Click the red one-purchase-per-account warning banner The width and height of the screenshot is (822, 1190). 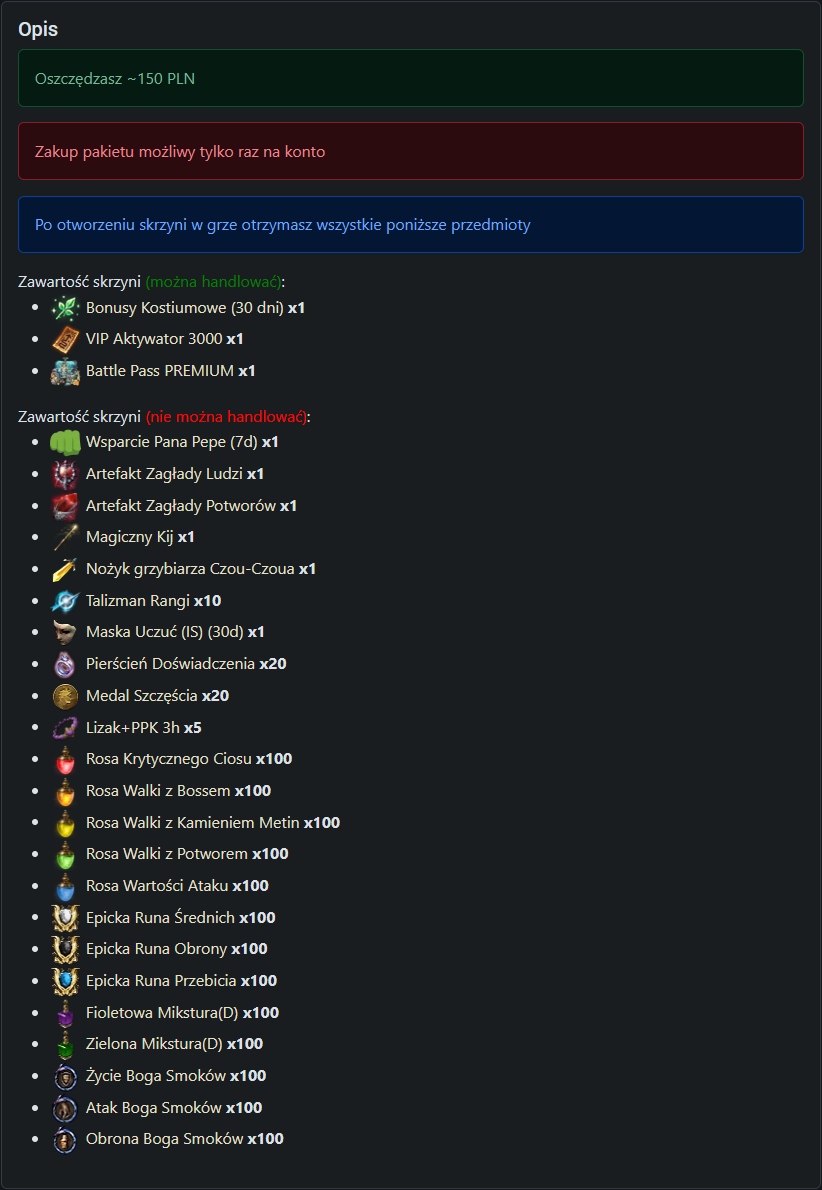point(411,151)
